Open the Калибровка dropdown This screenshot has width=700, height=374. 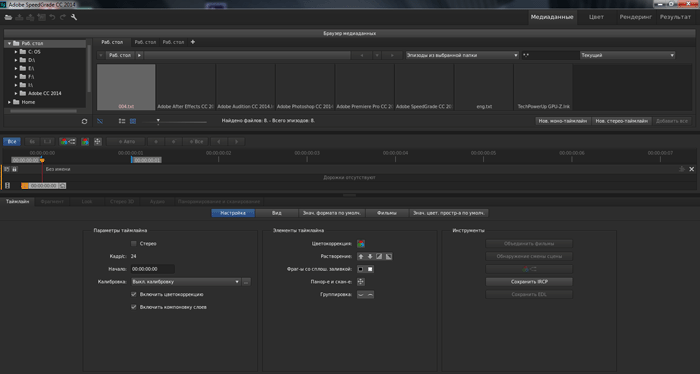point(186,282)
